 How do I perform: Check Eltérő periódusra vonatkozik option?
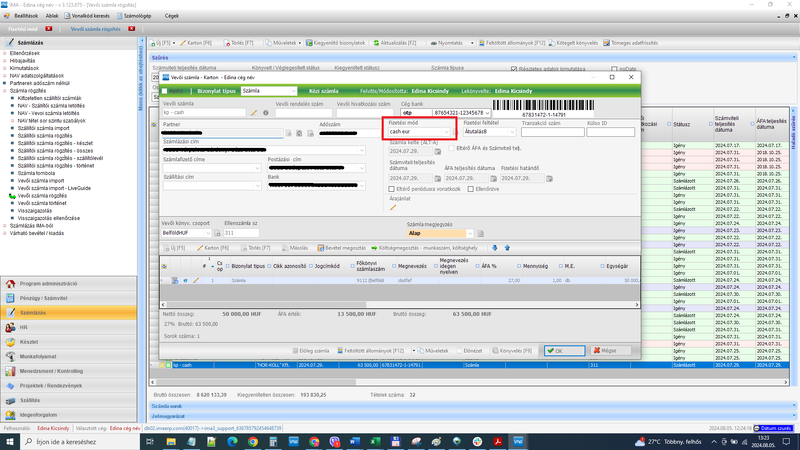point(392,188)
